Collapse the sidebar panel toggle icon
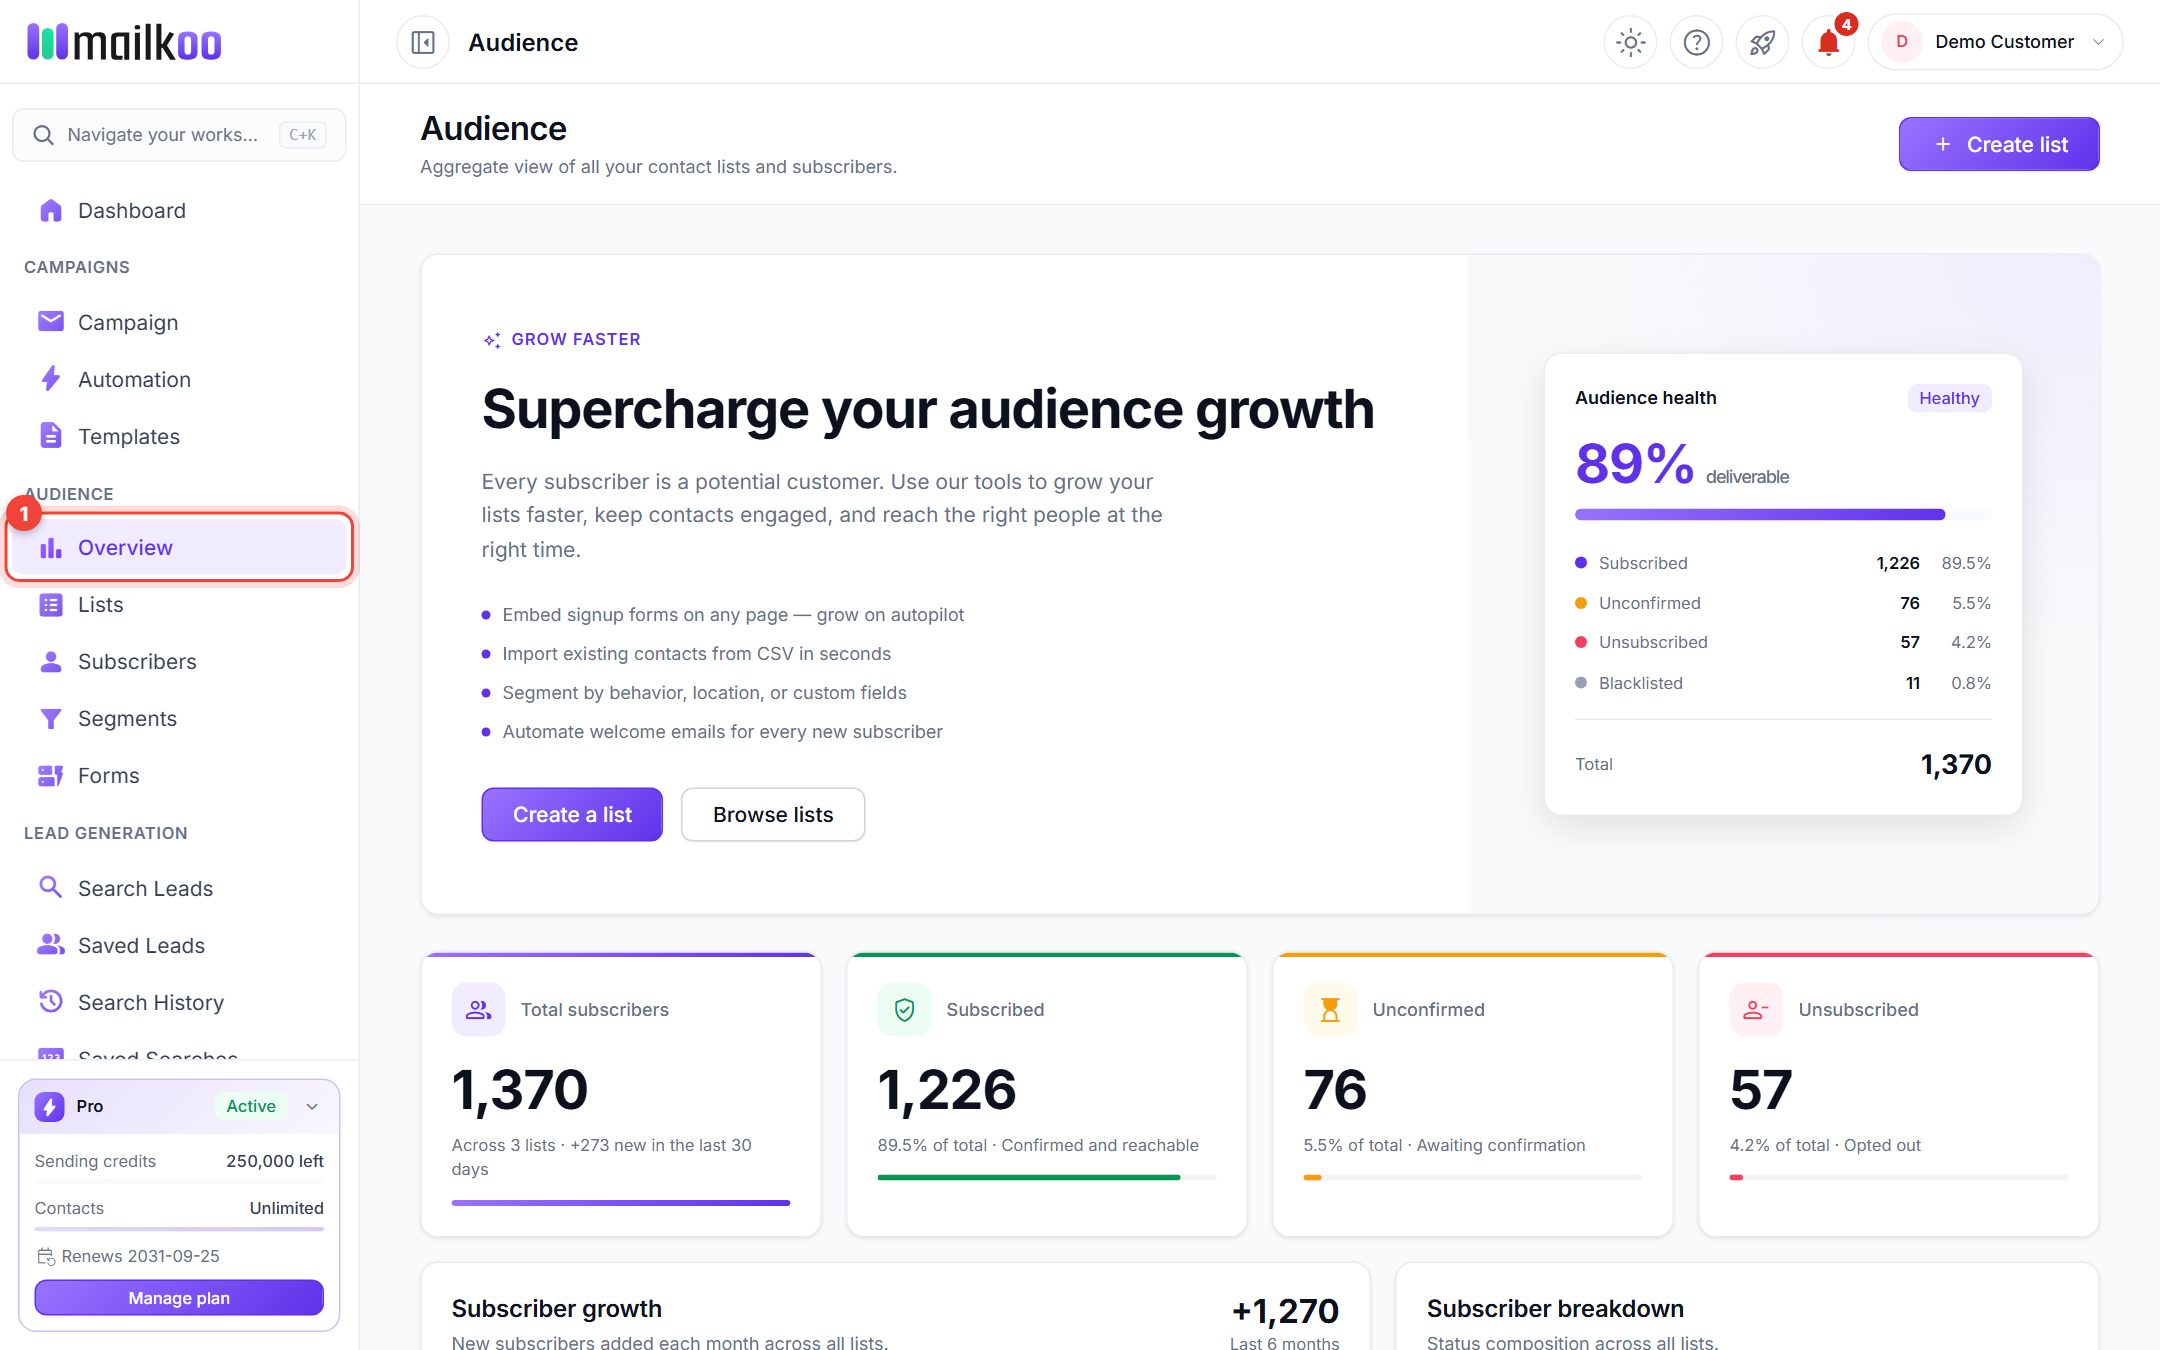The width and height of the screenshot is (2160, 1350). pyautogui.click(x=423, y=42)
